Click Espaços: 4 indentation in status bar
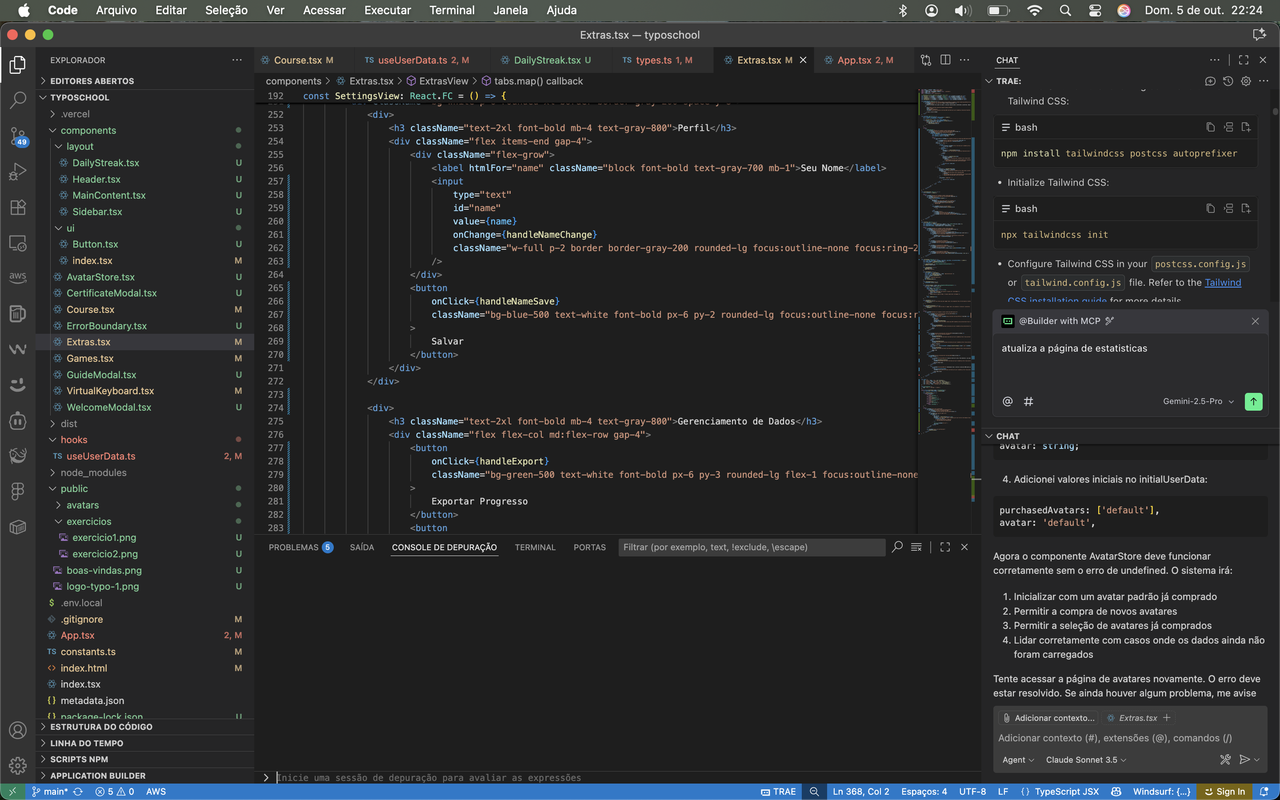The image size is (1280, 800). 923,791
